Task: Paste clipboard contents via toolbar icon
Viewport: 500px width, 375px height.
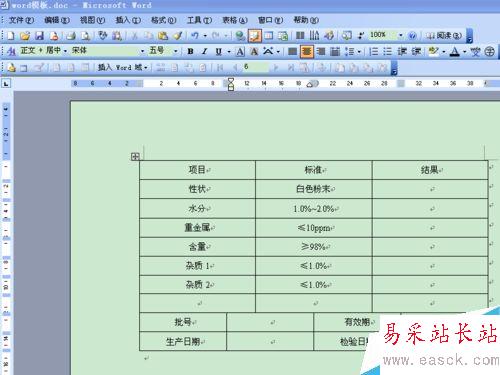Action: tap(163, 35)
